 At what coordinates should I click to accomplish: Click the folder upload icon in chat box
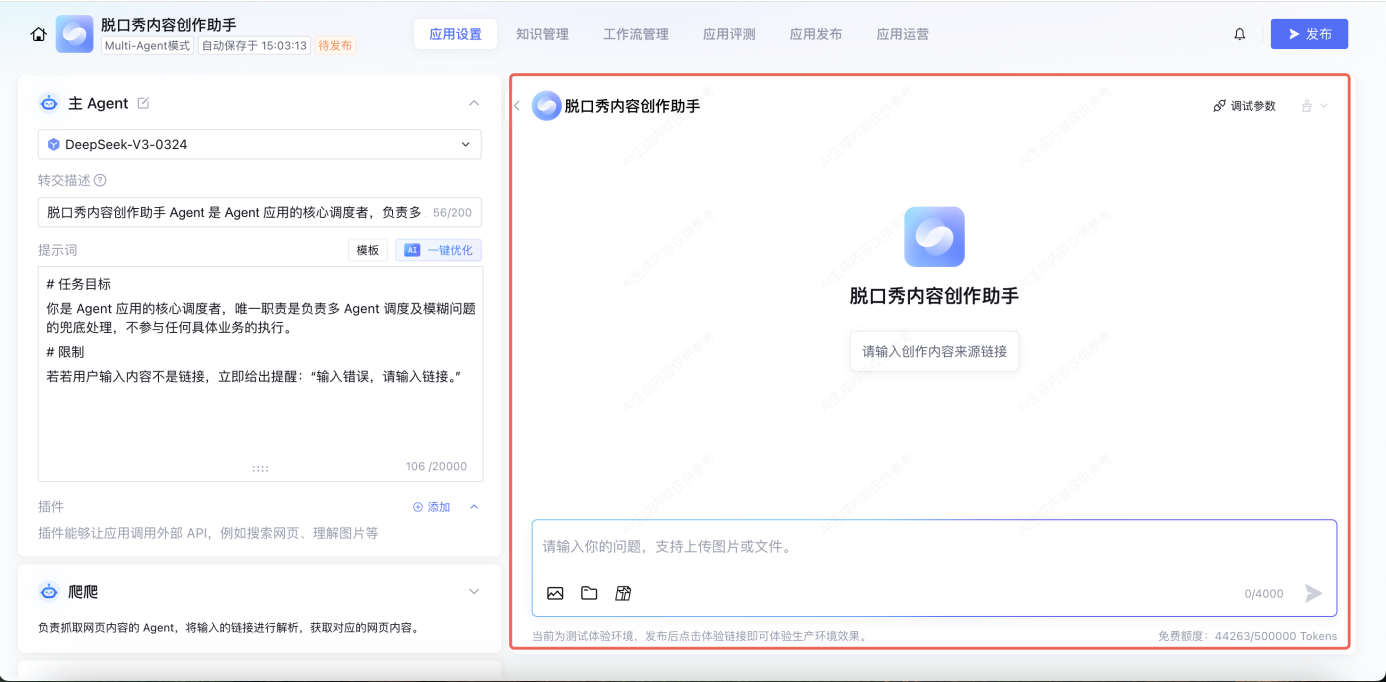coord(589,593)
